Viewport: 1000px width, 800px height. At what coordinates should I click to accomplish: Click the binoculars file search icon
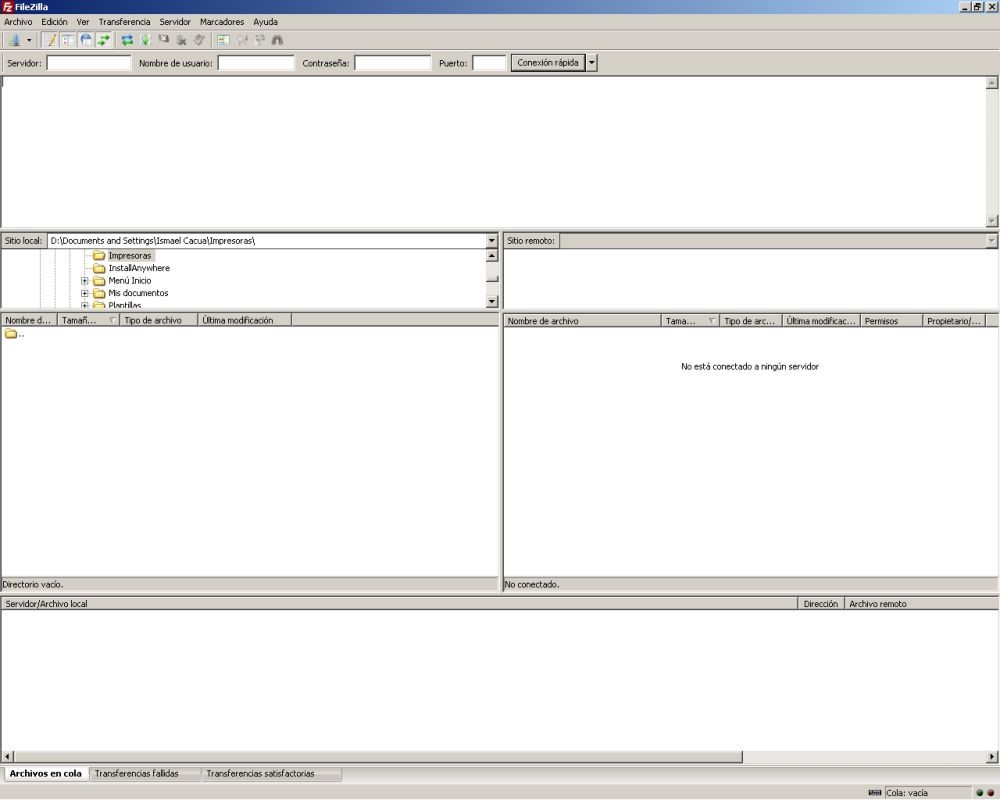click(x=277, y=40)
